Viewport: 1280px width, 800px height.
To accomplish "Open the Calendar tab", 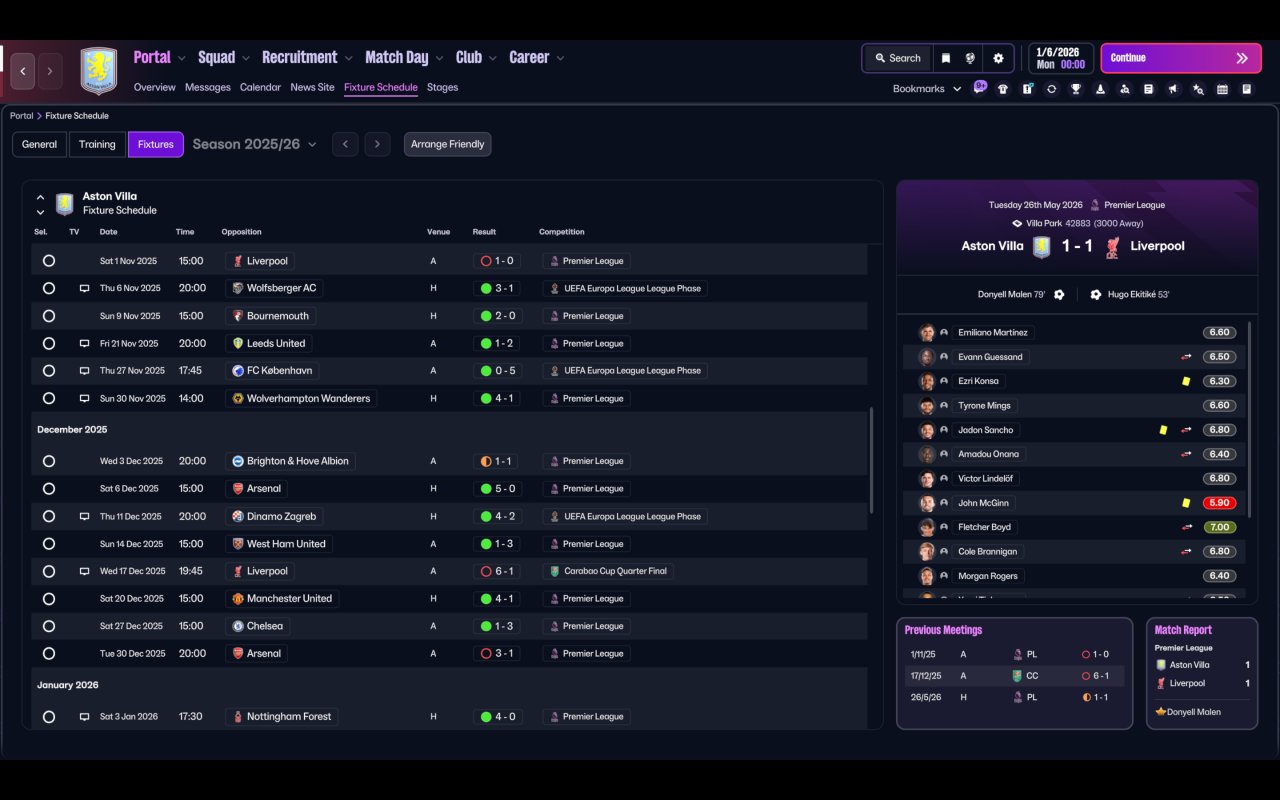I will tap(260, 87).
